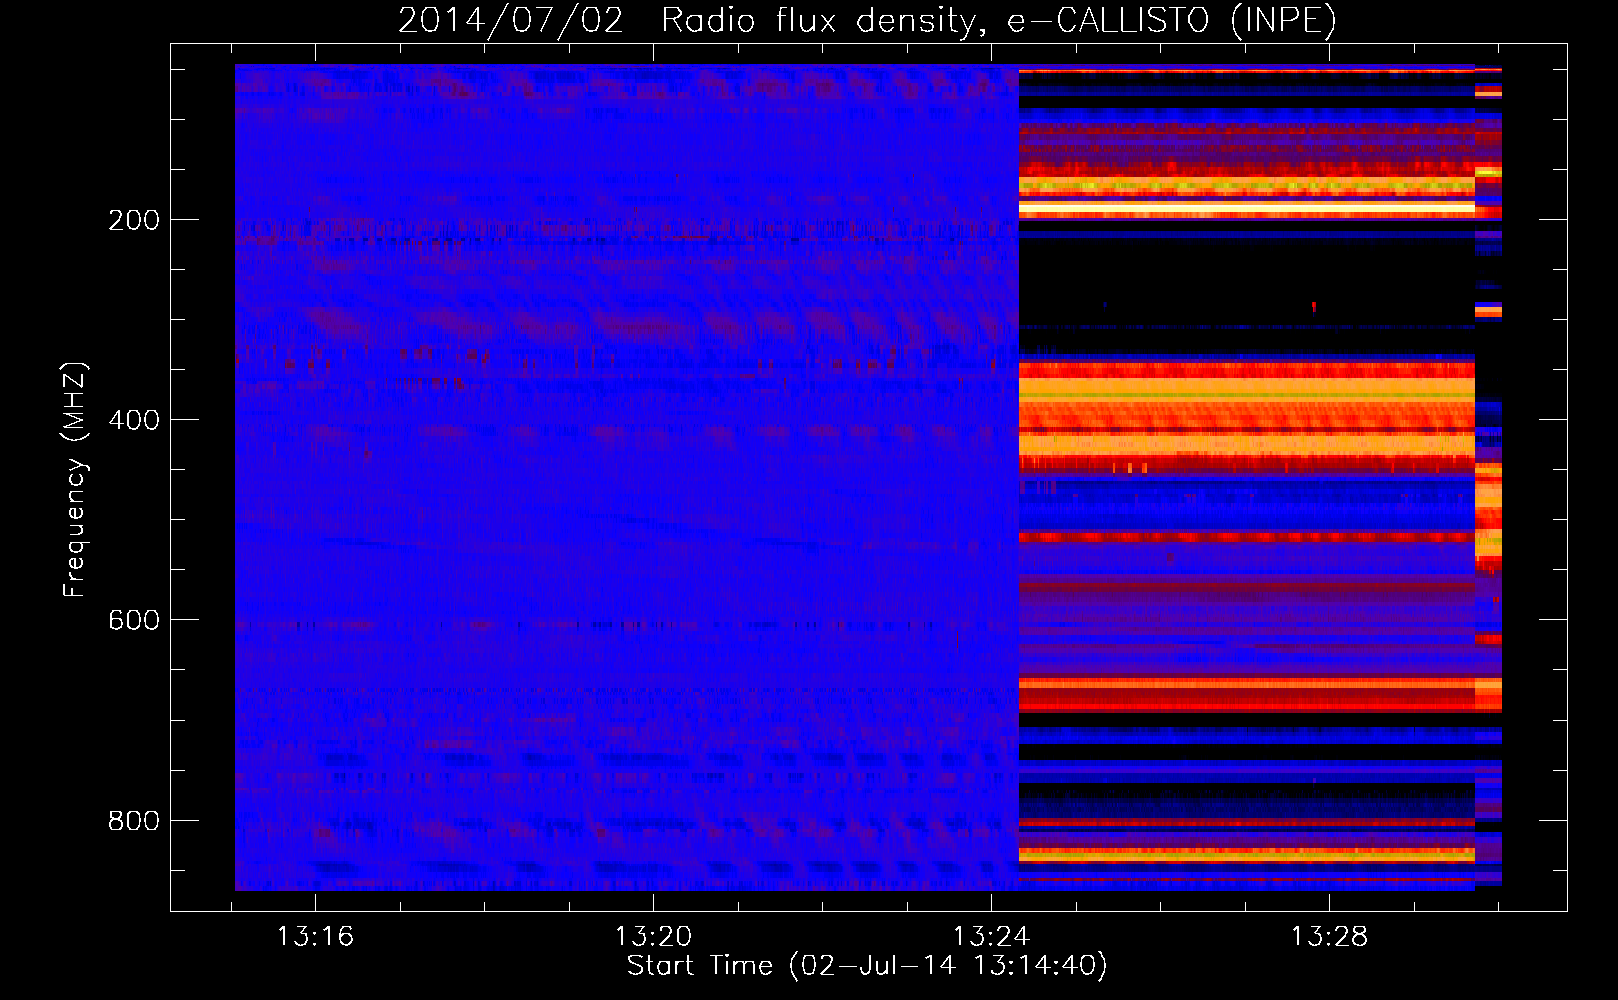Click the plot title '2014/07/02 Radio flux density'
1618x1000 pixels.
tap(867, 20)
